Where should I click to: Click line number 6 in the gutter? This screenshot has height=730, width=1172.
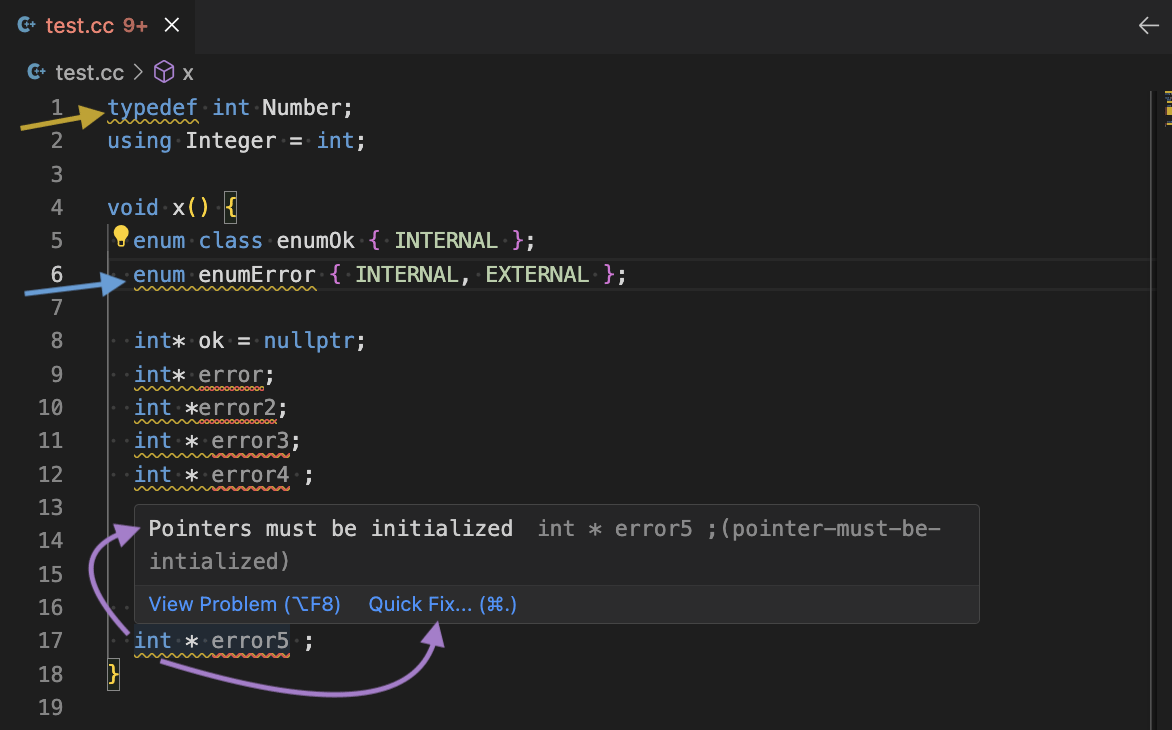[56, 274]
